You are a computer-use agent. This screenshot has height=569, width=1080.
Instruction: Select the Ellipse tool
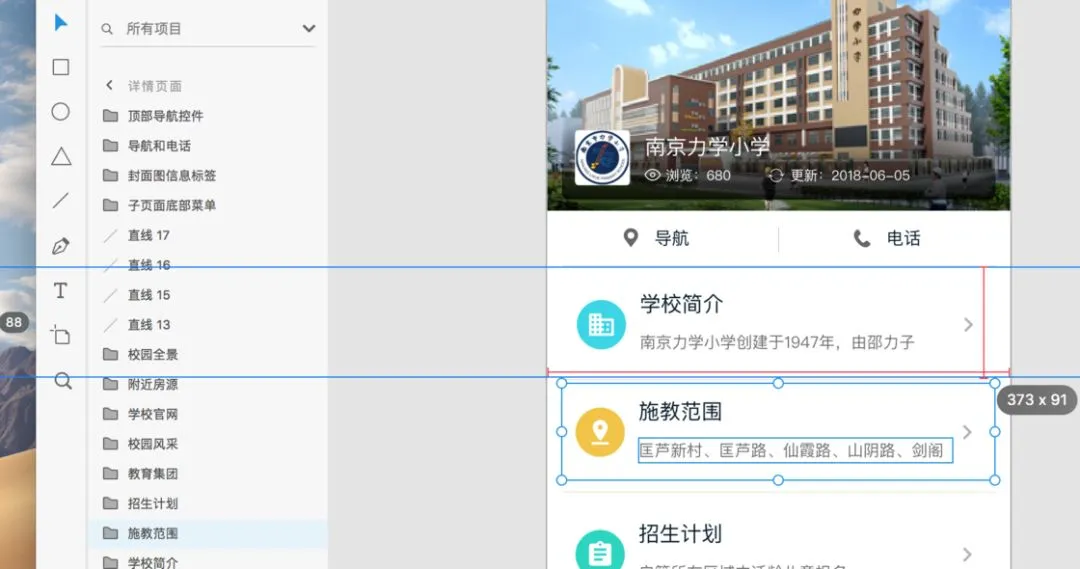61,112
